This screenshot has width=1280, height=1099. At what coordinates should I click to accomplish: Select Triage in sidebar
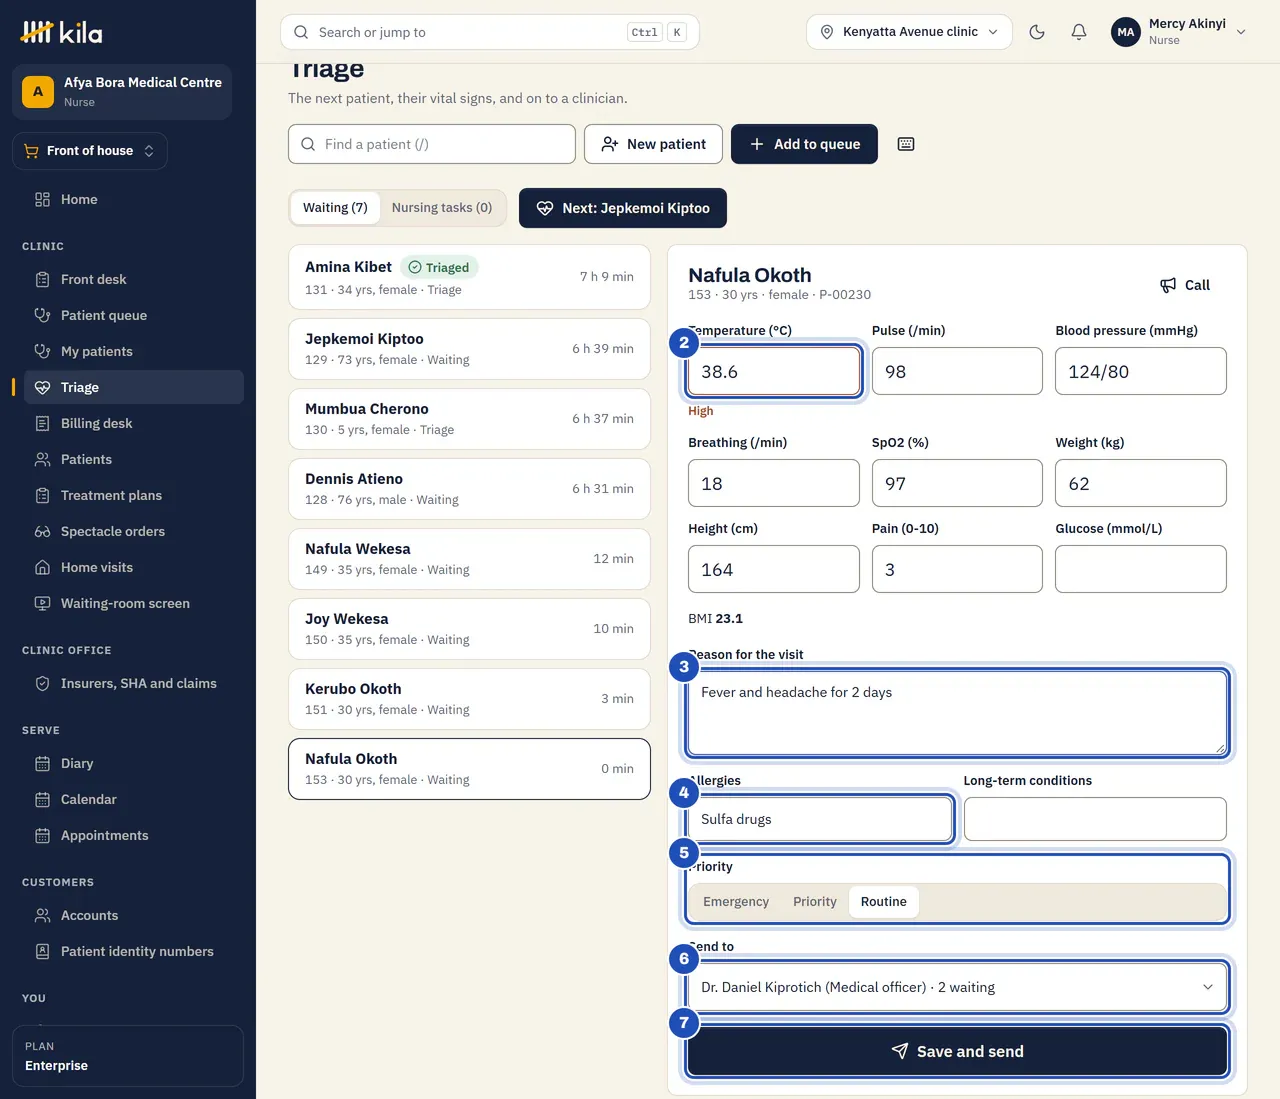pos(128,387)
